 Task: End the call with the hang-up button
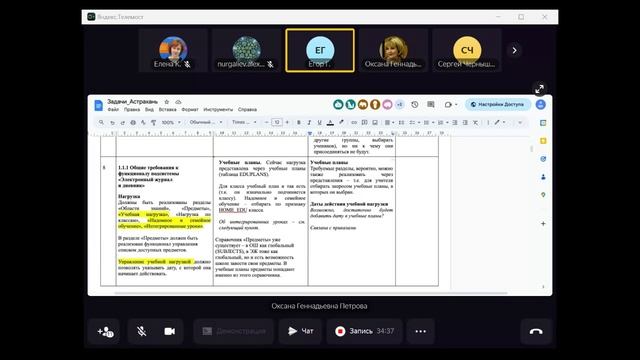(536, 331)
